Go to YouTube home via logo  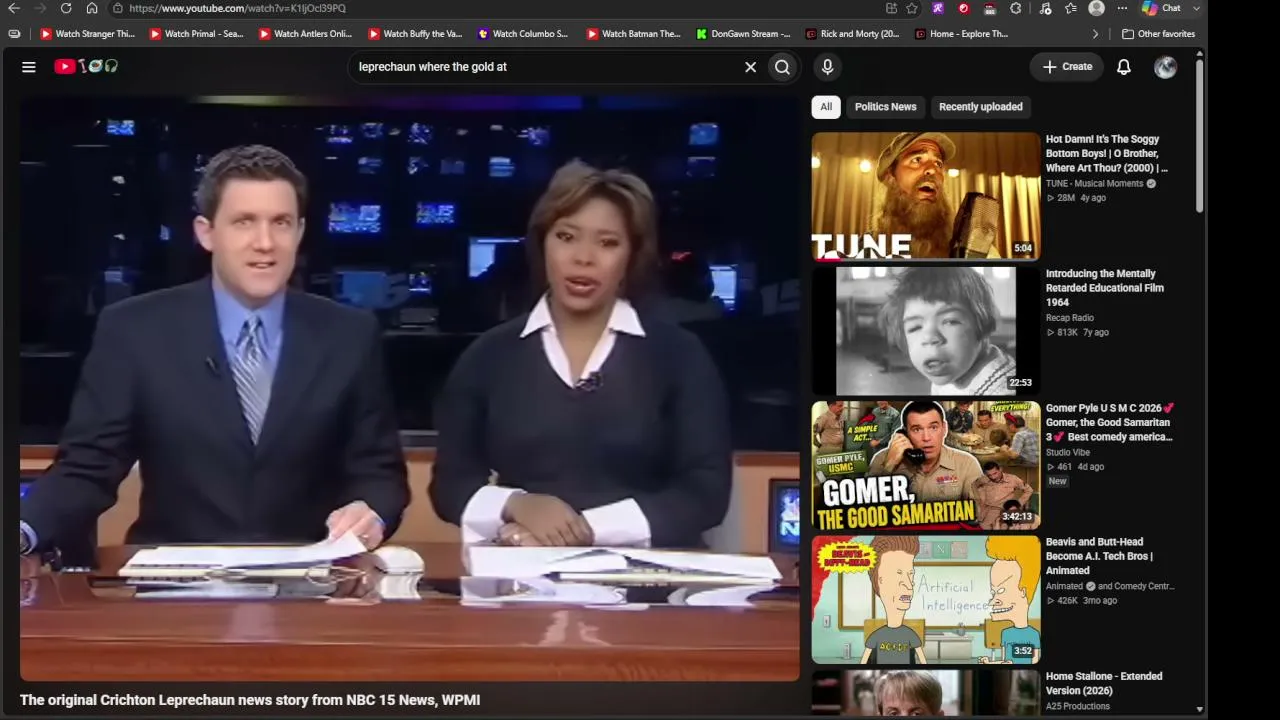[86, 66]
